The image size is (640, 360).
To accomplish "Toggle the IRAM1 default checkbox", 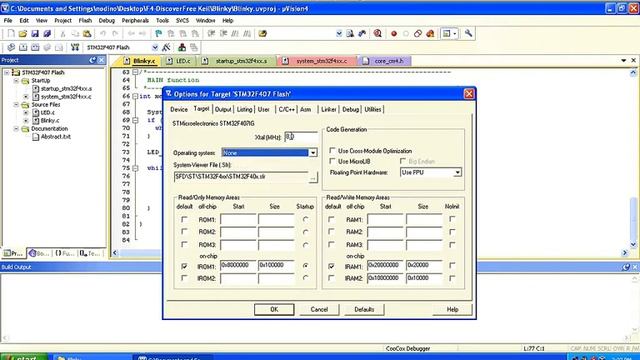I will 331,266.
